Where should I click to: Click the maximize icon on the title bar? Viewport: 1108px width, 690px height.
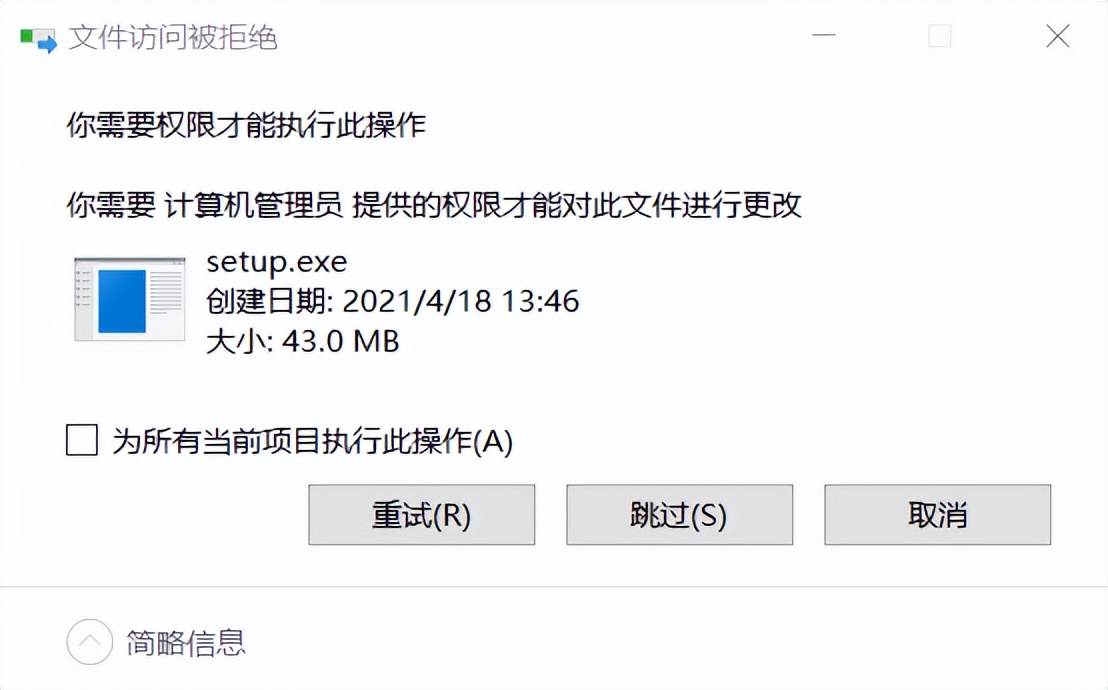coord(939,36)
